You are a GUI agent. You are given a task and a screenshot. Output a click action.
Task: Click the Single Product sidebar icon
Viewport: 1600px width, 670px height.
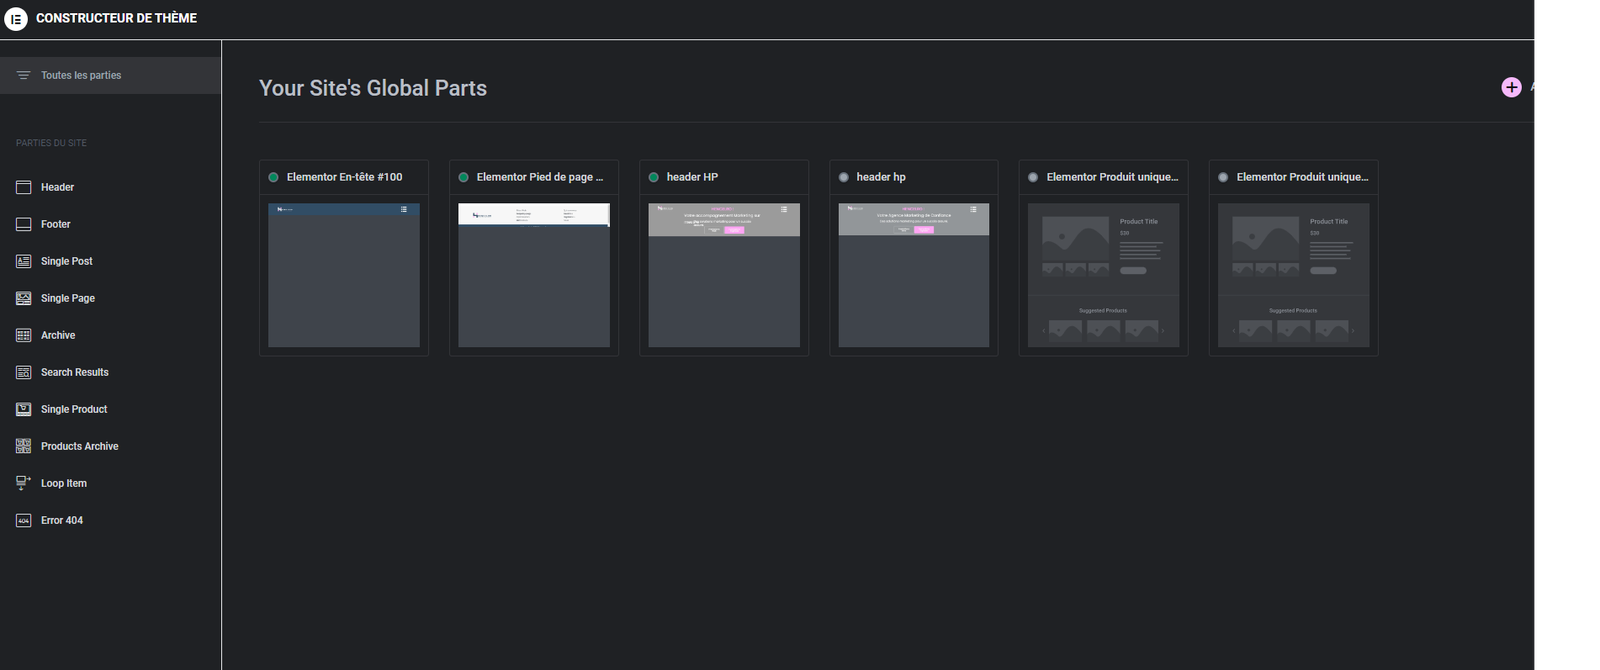pyautogui.click(x=24, y=409)
